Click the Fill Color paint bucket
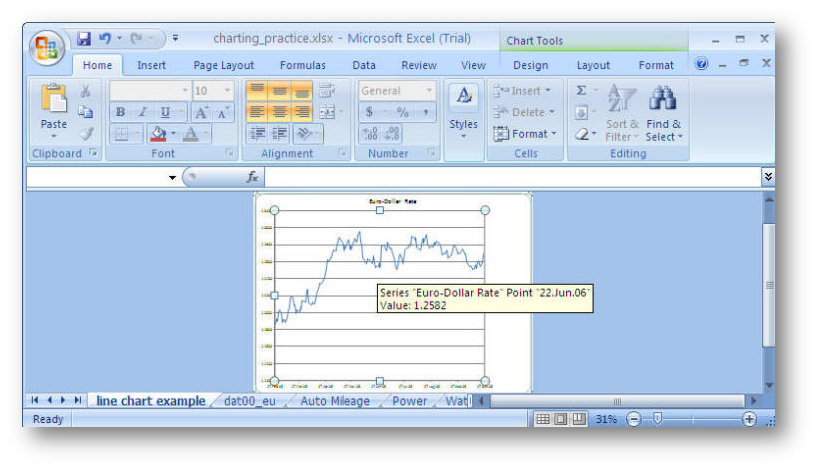Viewport: 817px width, 469px height. [157, 133]
